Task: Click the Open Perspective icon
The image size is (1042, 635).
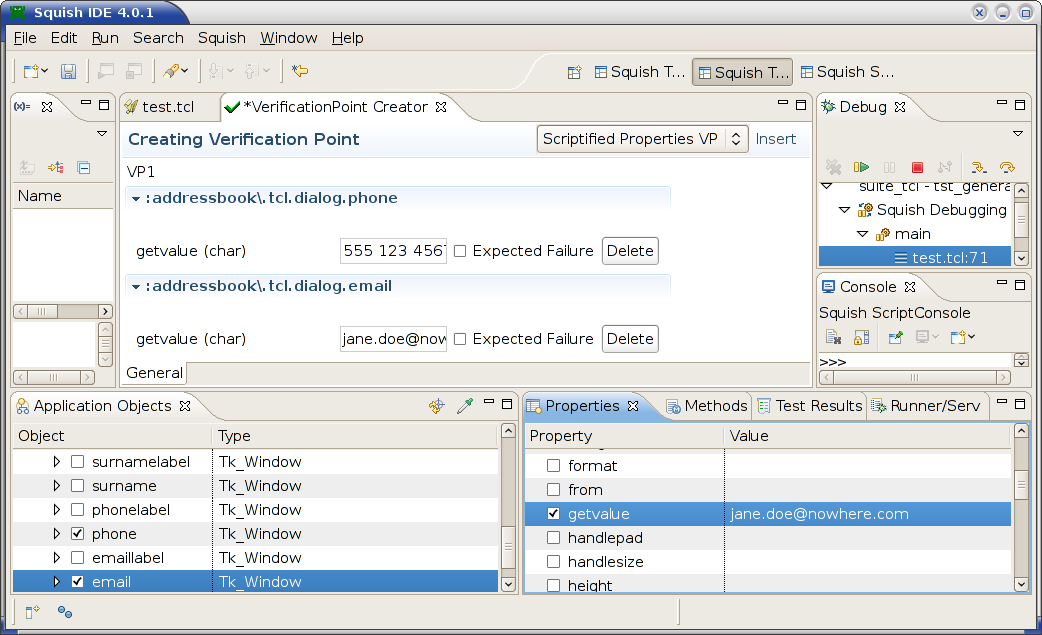Action: click(x=574, y=72)
